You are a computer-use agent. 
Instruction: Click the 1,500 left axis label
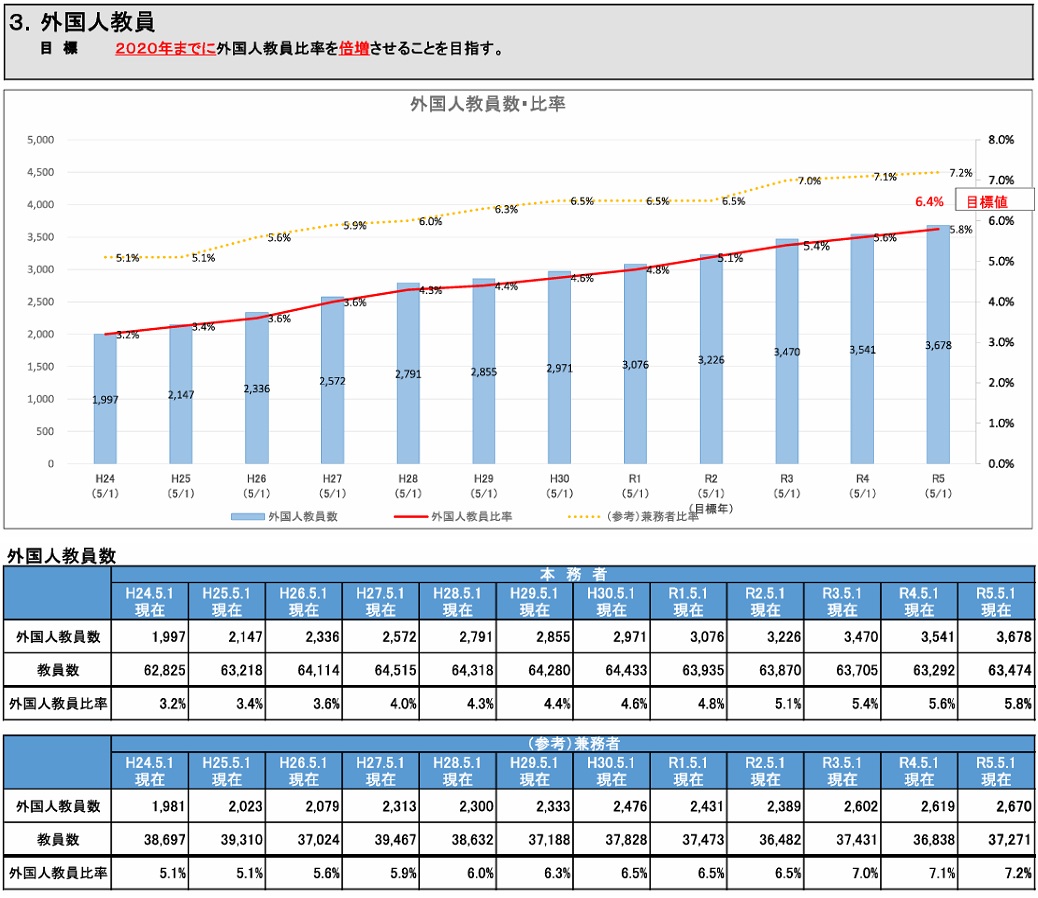40,367
